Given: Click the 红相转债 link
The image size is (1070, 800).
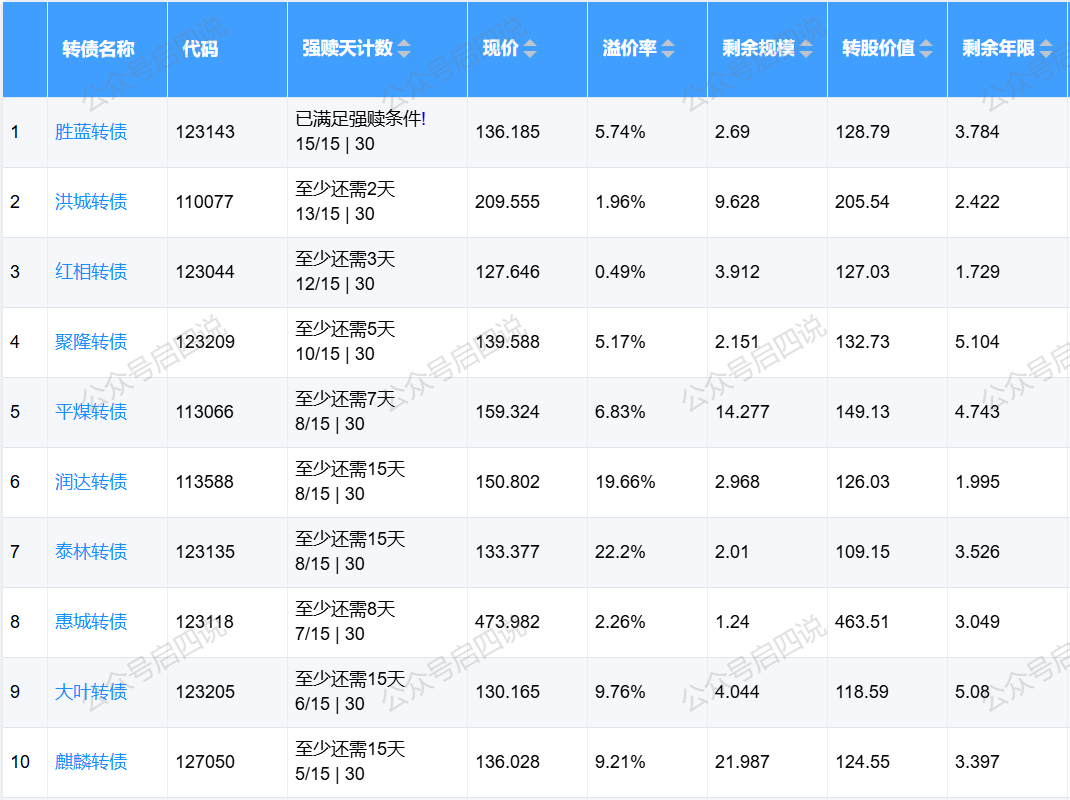Looking at the screenshot, I should coord(91,272).
